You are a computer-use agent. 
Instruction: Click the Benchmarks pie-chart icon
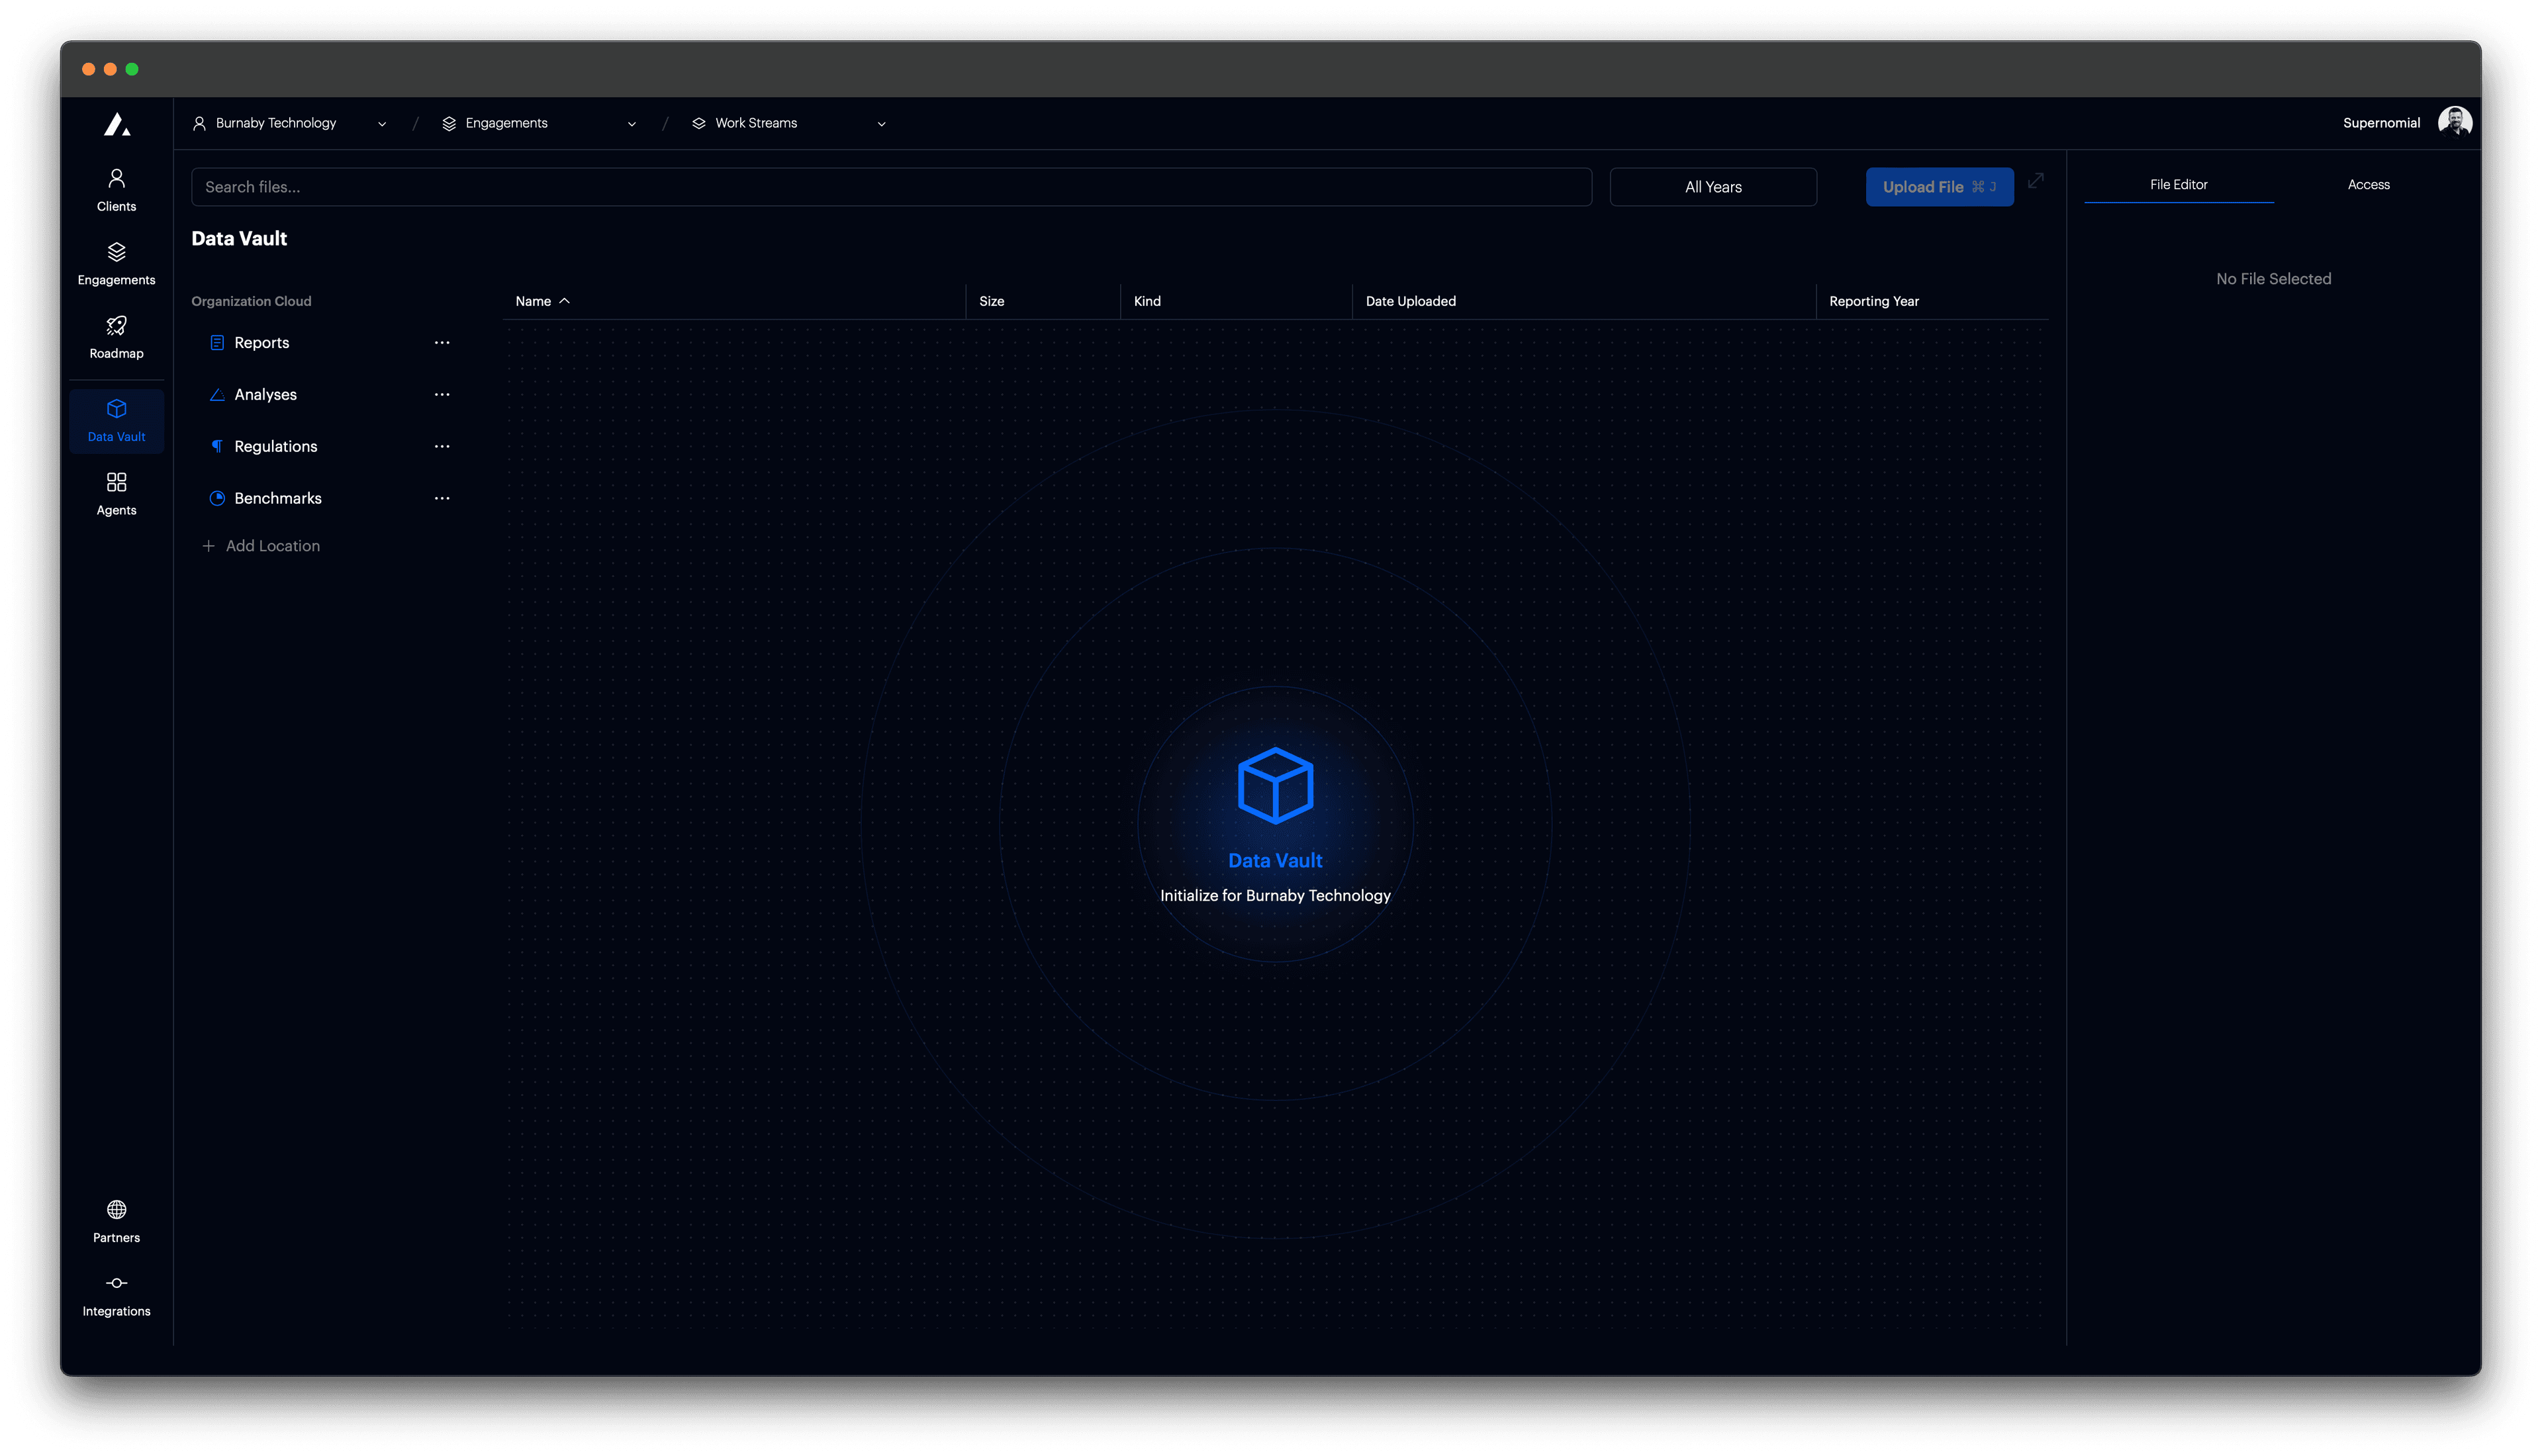pyautogui.click(x=217, y=498)
